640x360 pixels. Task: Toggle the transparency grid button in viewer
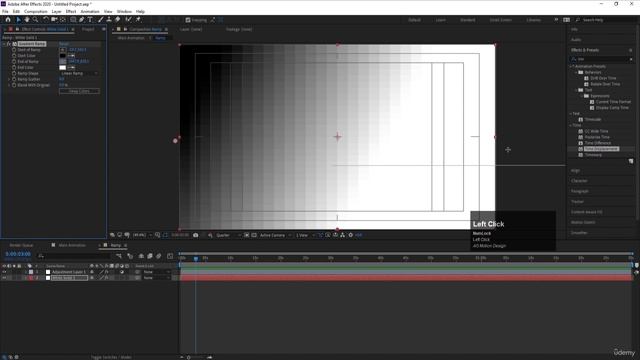tap(254, 235)
